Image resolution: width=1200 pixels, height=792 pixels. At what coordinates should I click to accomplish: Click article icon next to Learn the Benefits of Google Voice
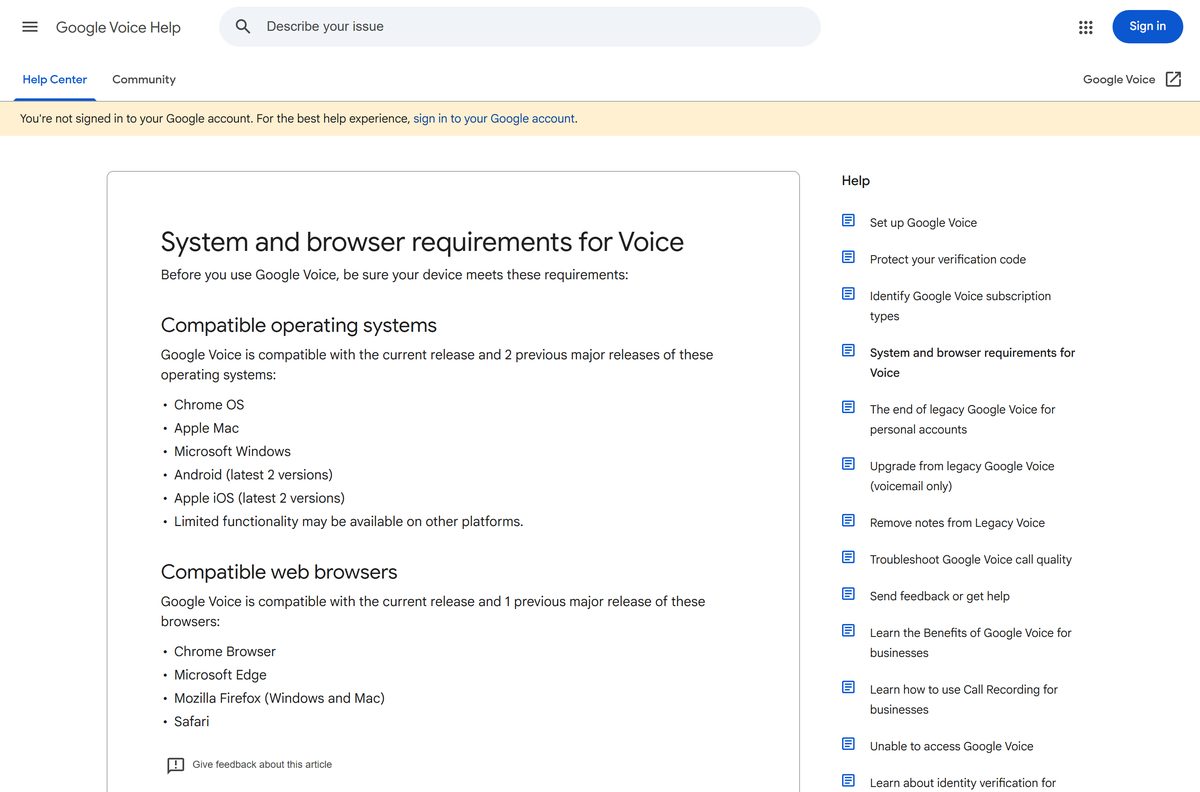point(848,631)
